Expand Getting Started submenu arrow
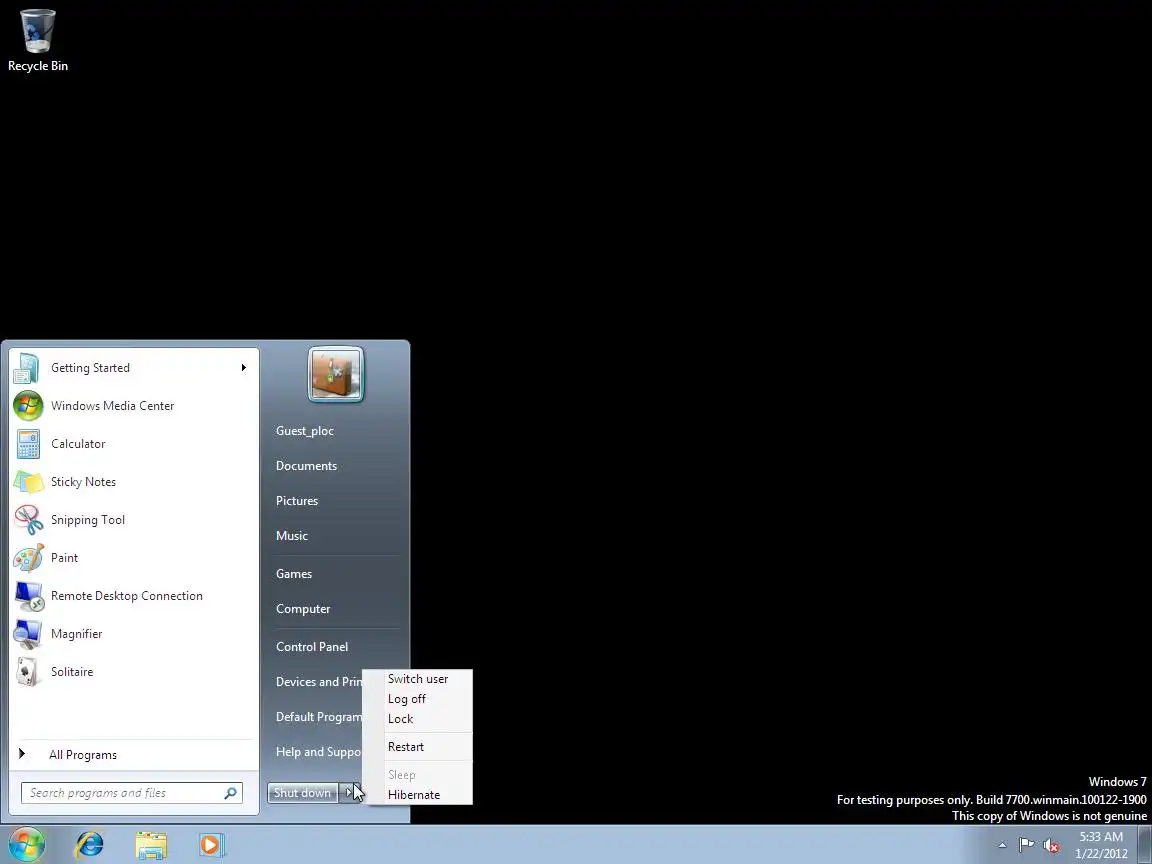Screen dimensions: 1152x864 243,367
